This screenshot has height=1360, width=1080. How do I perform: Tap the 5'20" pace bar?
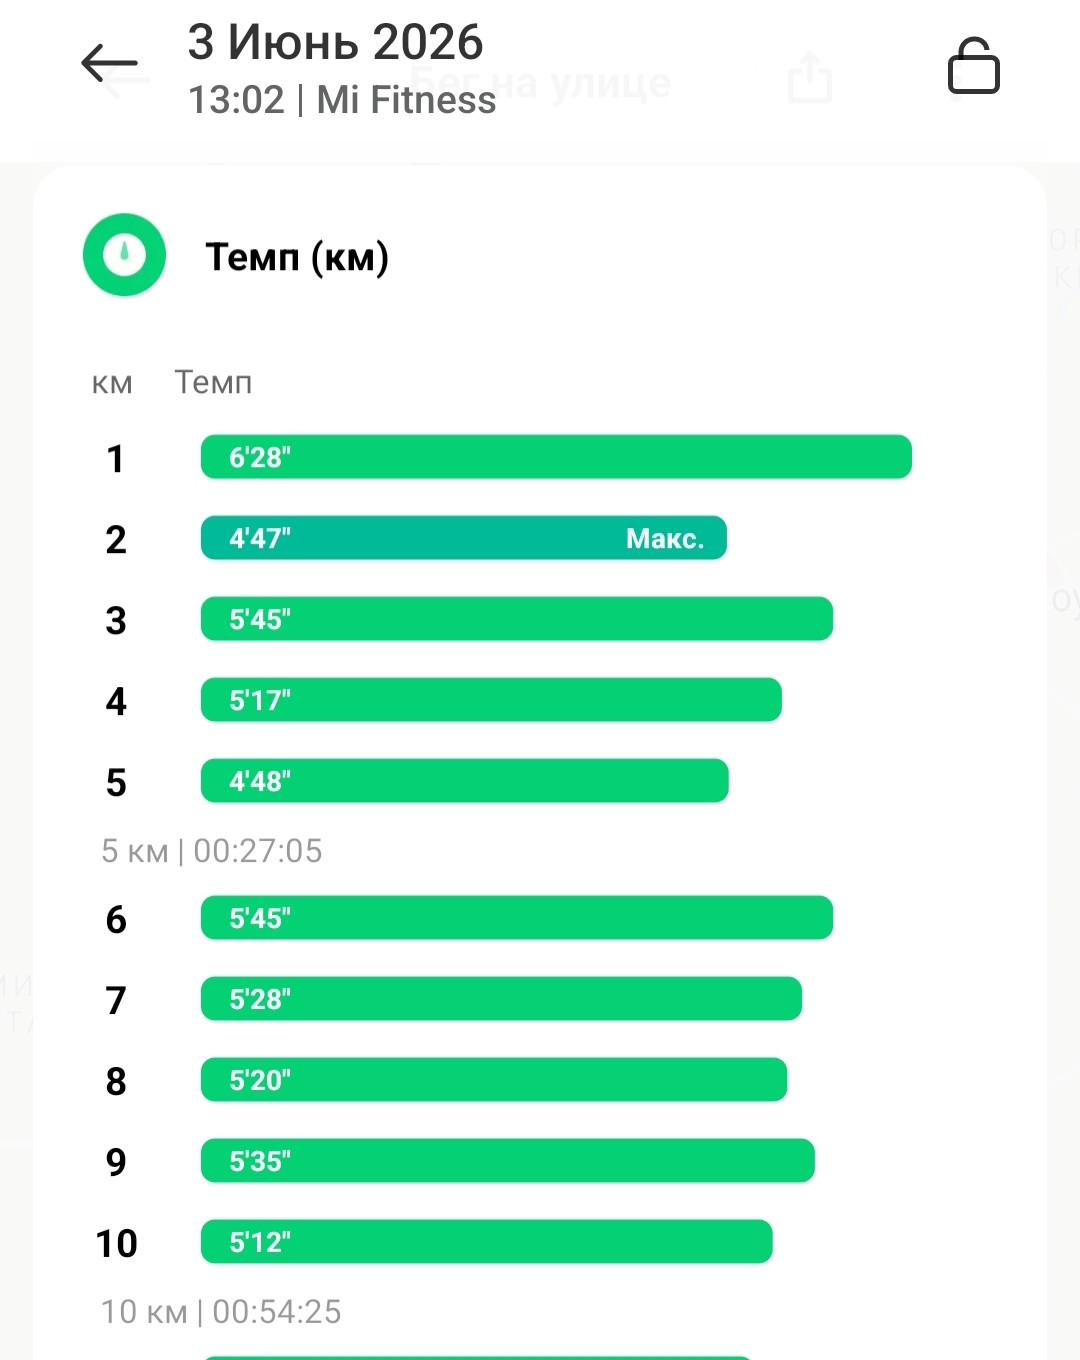(494, 1080)
